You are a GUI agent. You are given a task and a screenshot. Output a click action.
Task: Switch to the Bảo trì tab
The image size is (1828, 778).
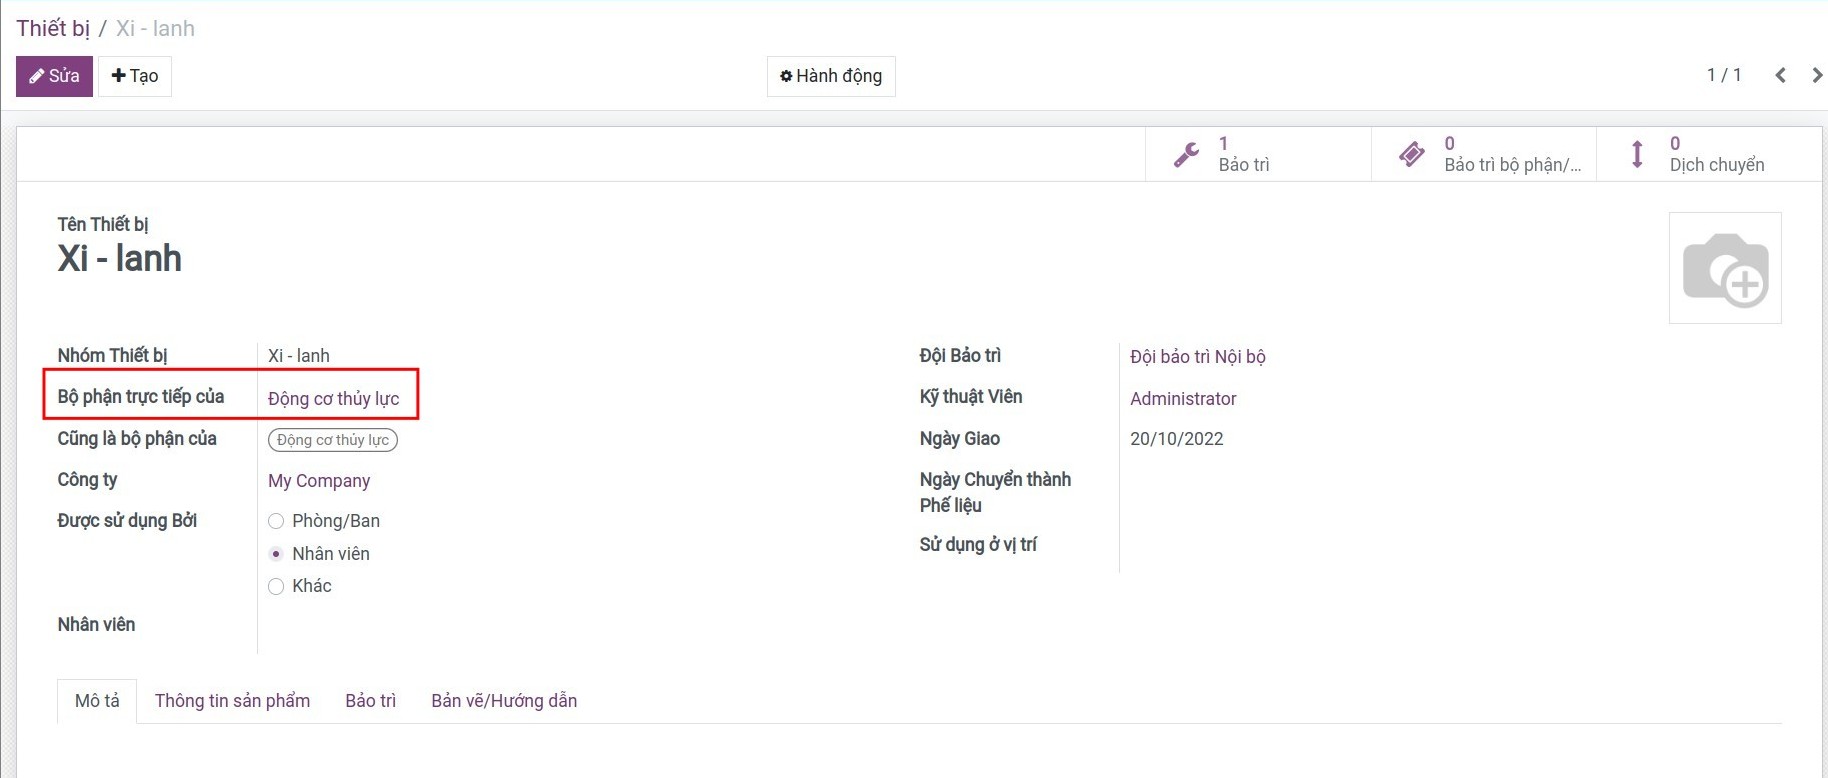[x=370, y=701]
